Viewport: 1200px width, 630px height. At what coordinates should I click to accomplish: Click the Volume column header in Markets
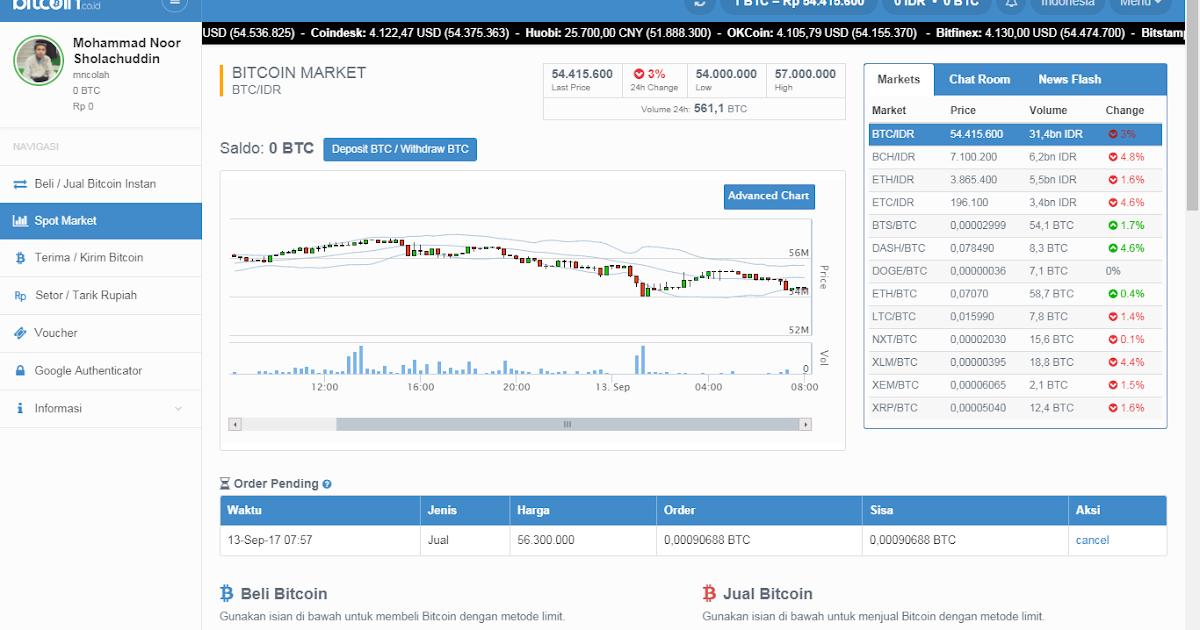click(1048, 111)
